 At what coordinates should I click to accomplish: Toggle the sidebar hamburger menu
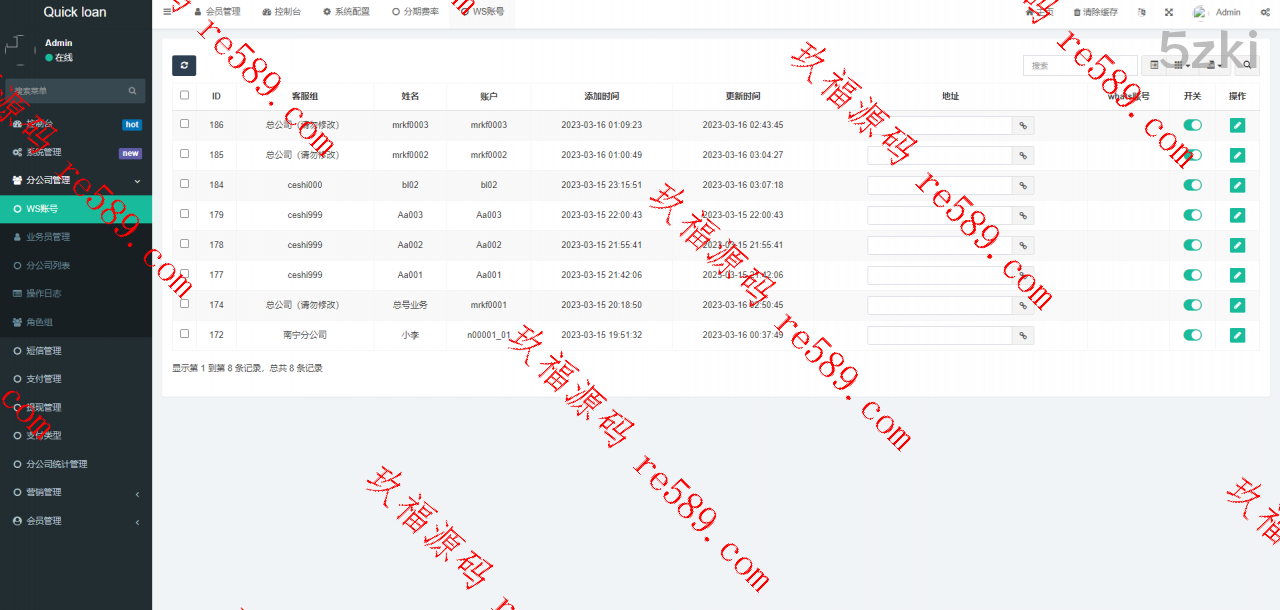click(167, 12)
